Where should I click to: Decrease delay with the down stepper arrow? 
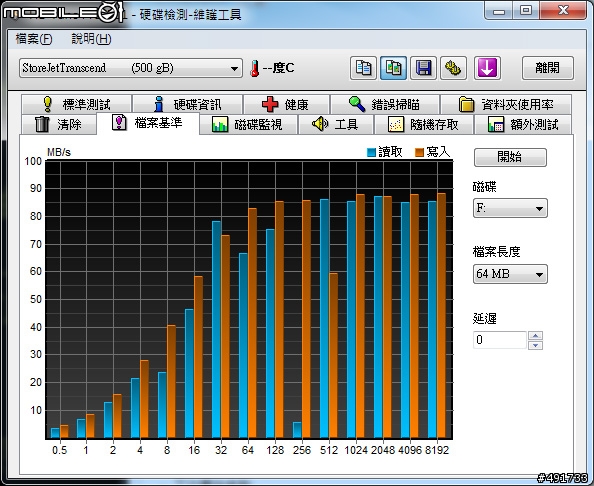point(535,345)
